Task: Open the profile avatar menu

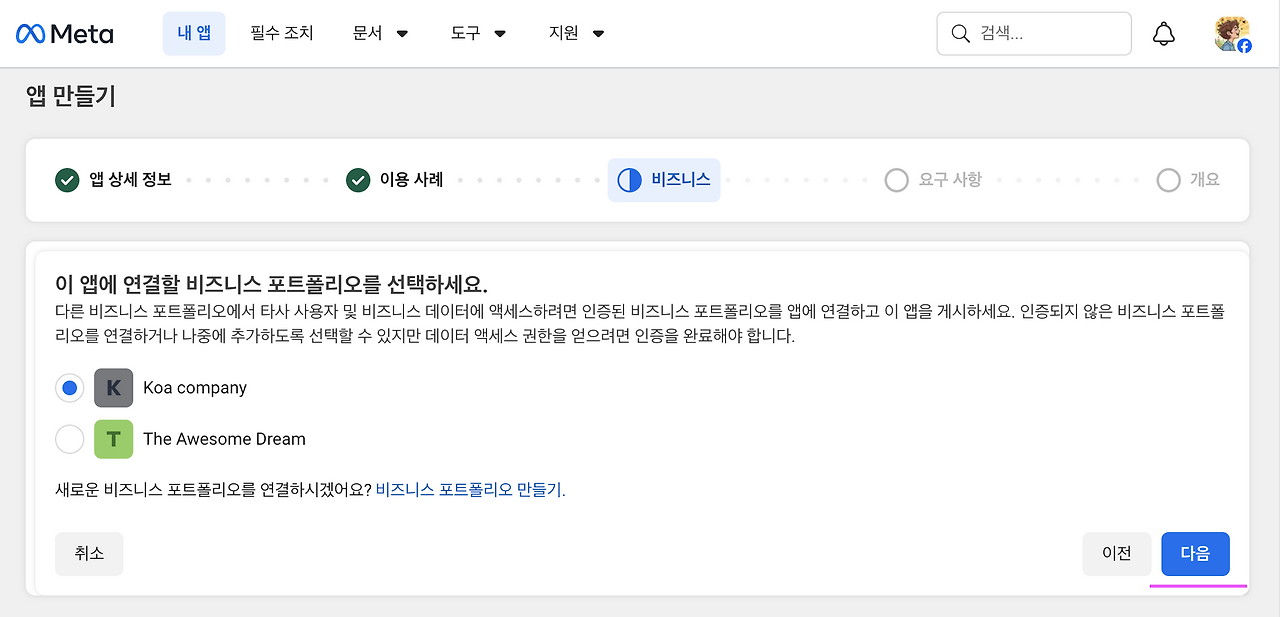Action: (x=1232, y=34)
